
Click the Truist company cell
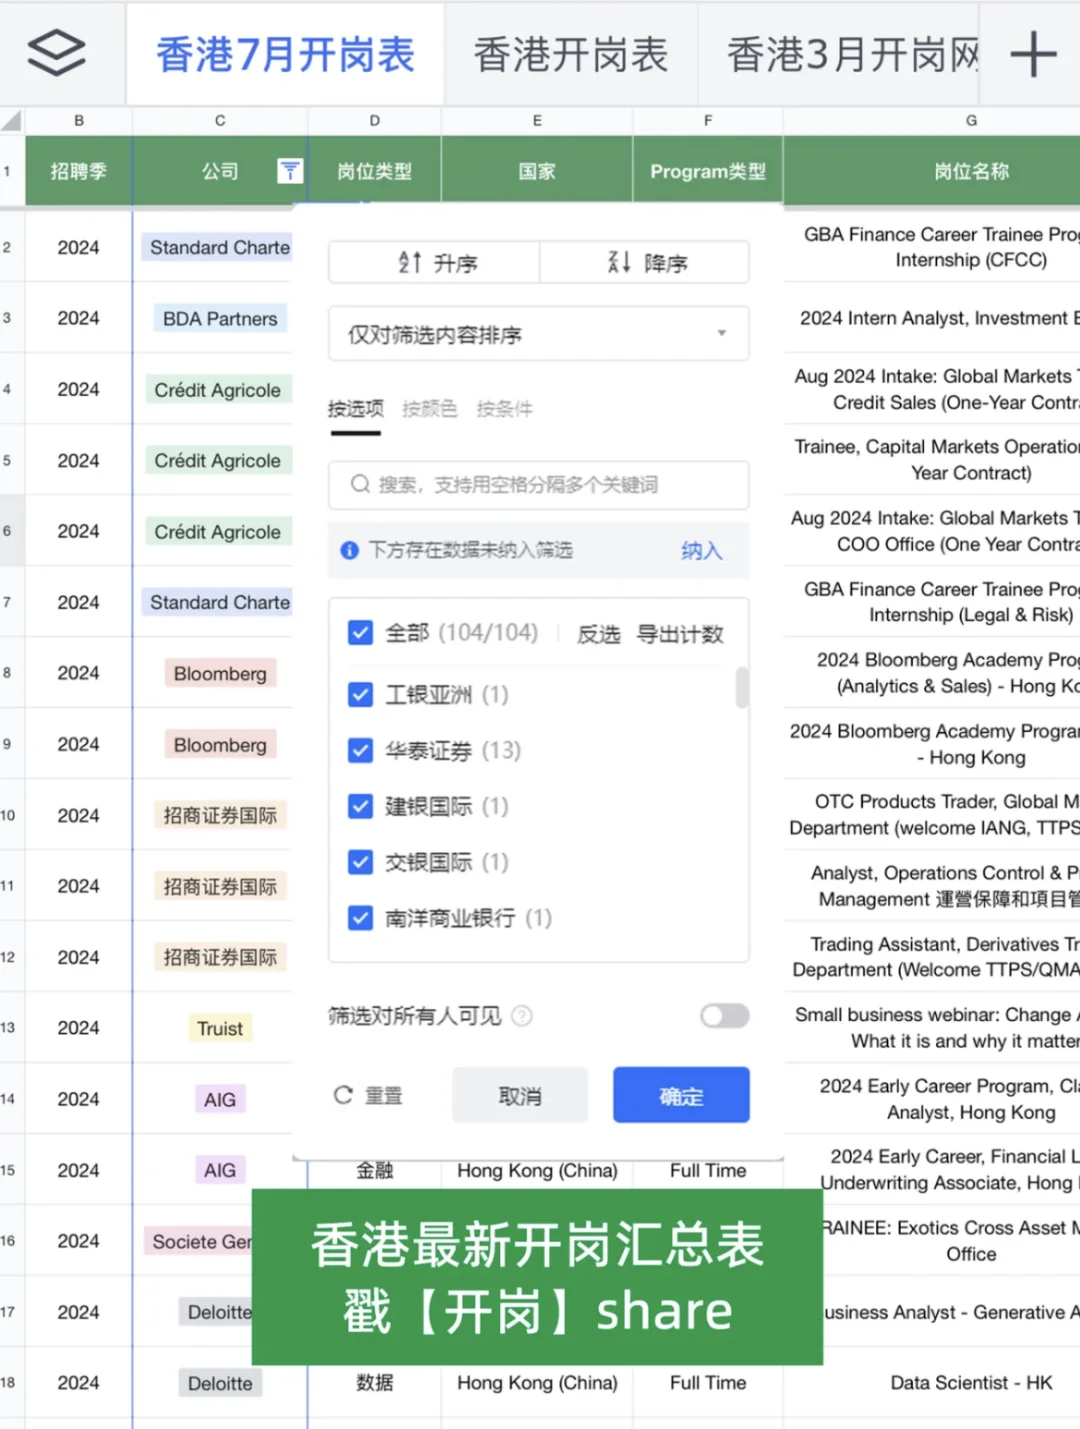click(x=220, y=1028)
